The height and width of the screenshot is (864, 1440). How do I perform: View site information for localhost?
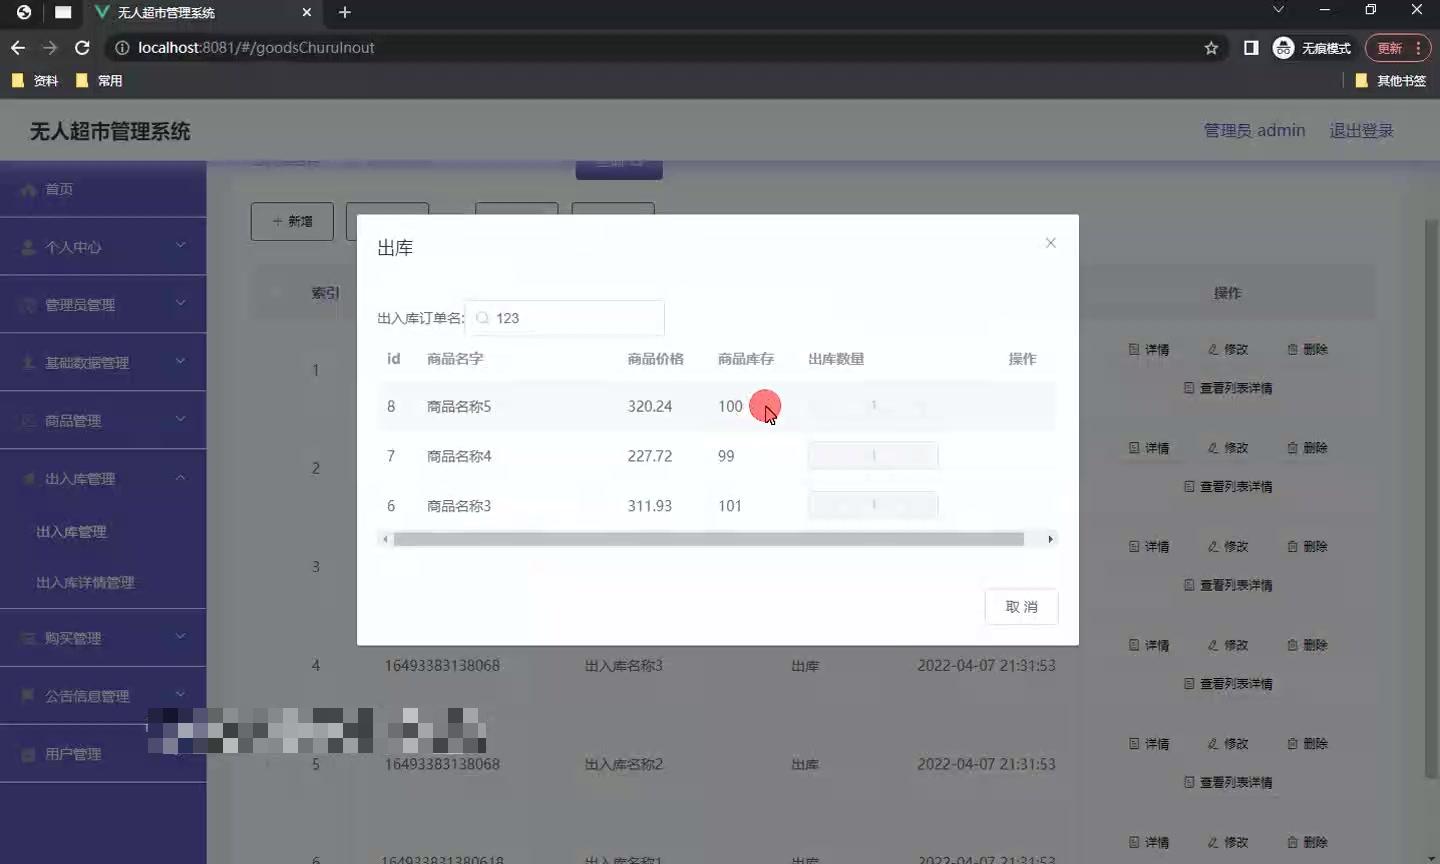[x=122, y=48]
